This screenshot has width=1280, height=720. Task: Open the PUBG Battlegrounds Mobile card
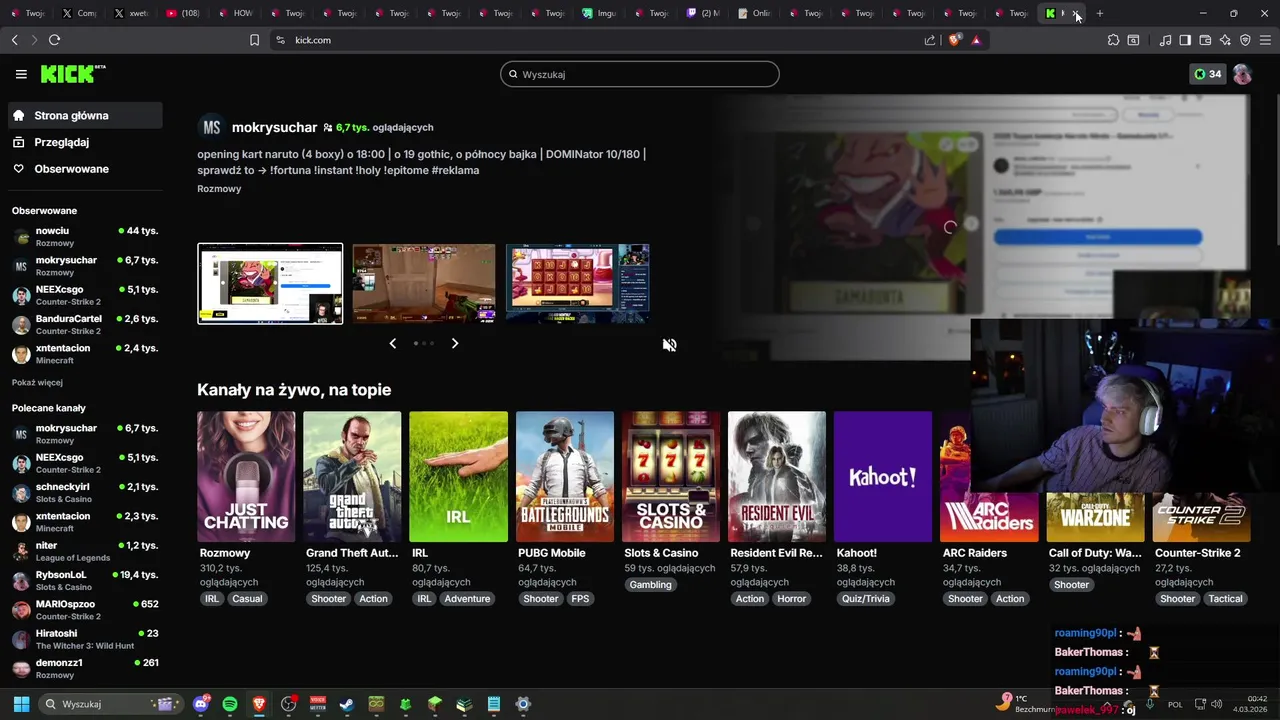pos(565,477)
